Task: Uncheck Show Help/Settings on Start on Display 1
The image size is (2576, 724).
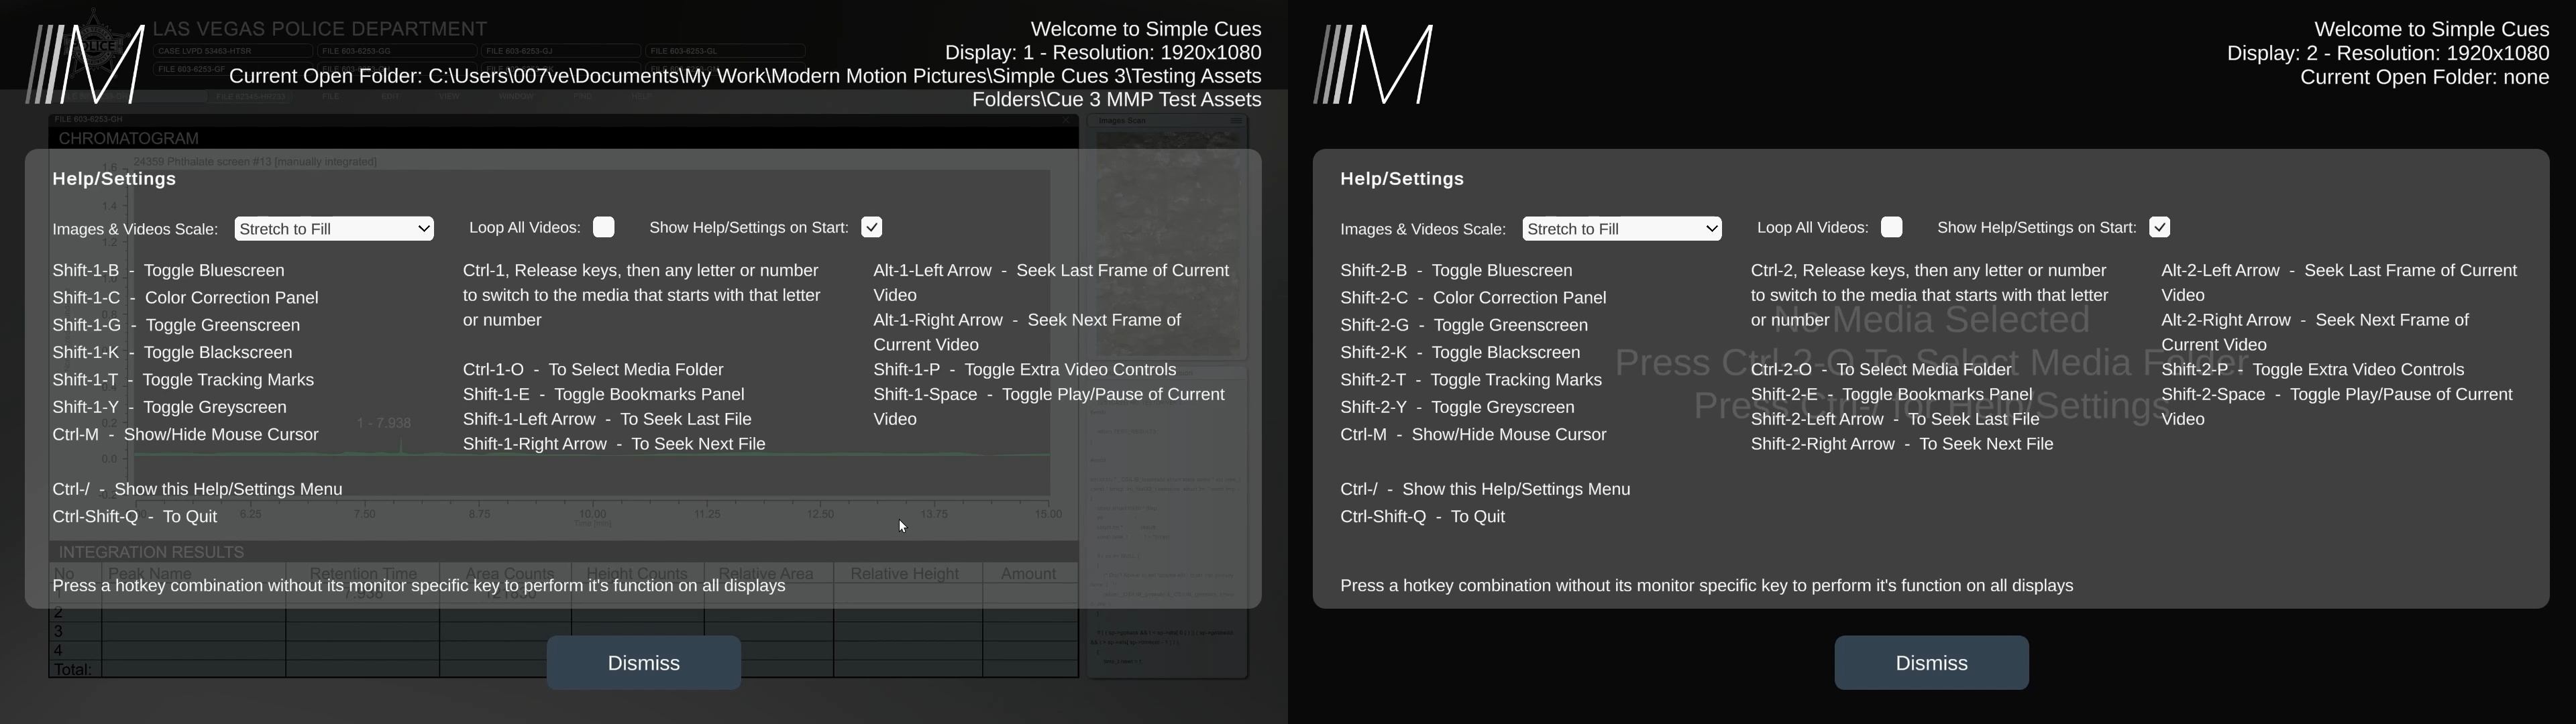Action: pyautogui.click(x=872, y=227)
